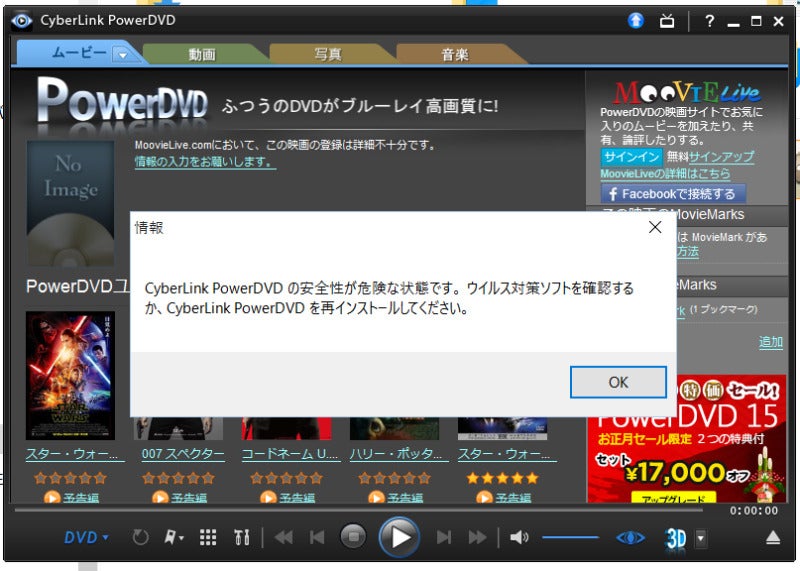The image size is (800, 571).
Task: Click the No Image disc cover thumbnail
Action: [70, 203]
